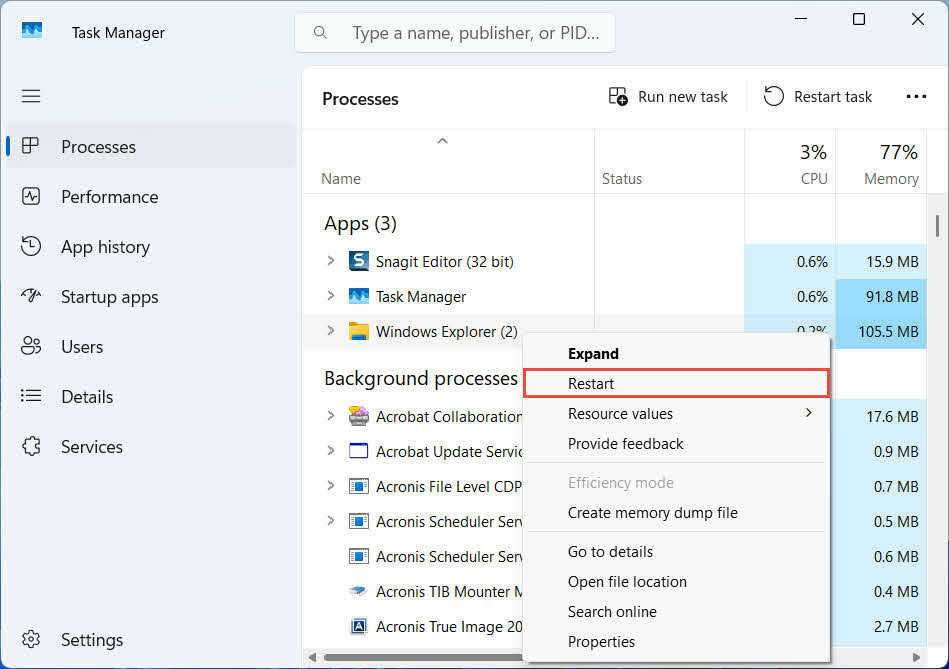Choose Expand from the context menu
Screen dimensions: 949x669
tap(676, 354)
